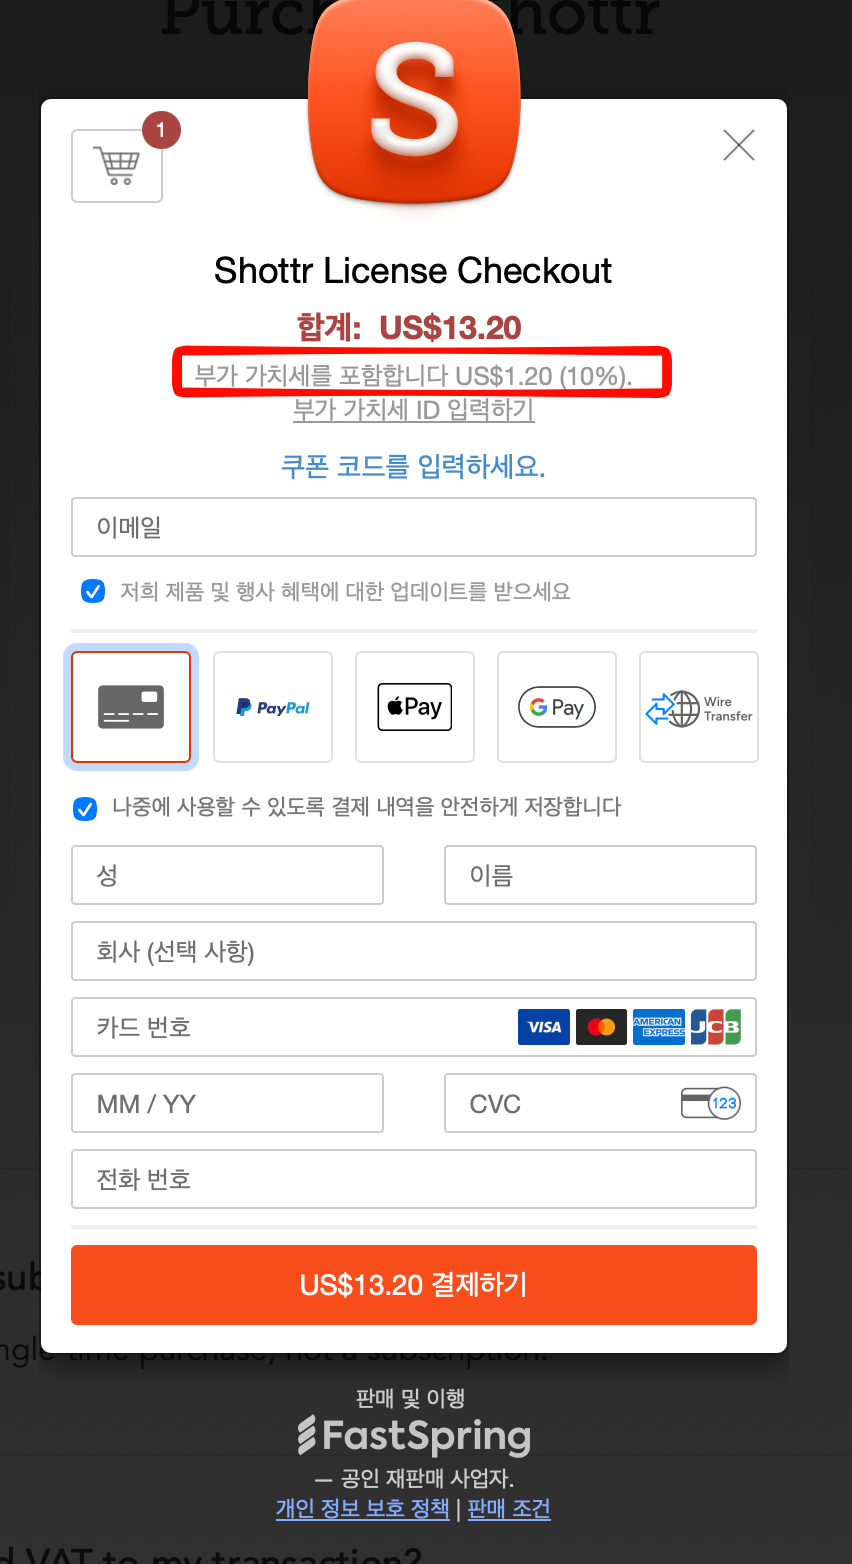852x1564 pixels.
Task: Open the 판매 조건 terms link
Action: tap(509, 1508)
